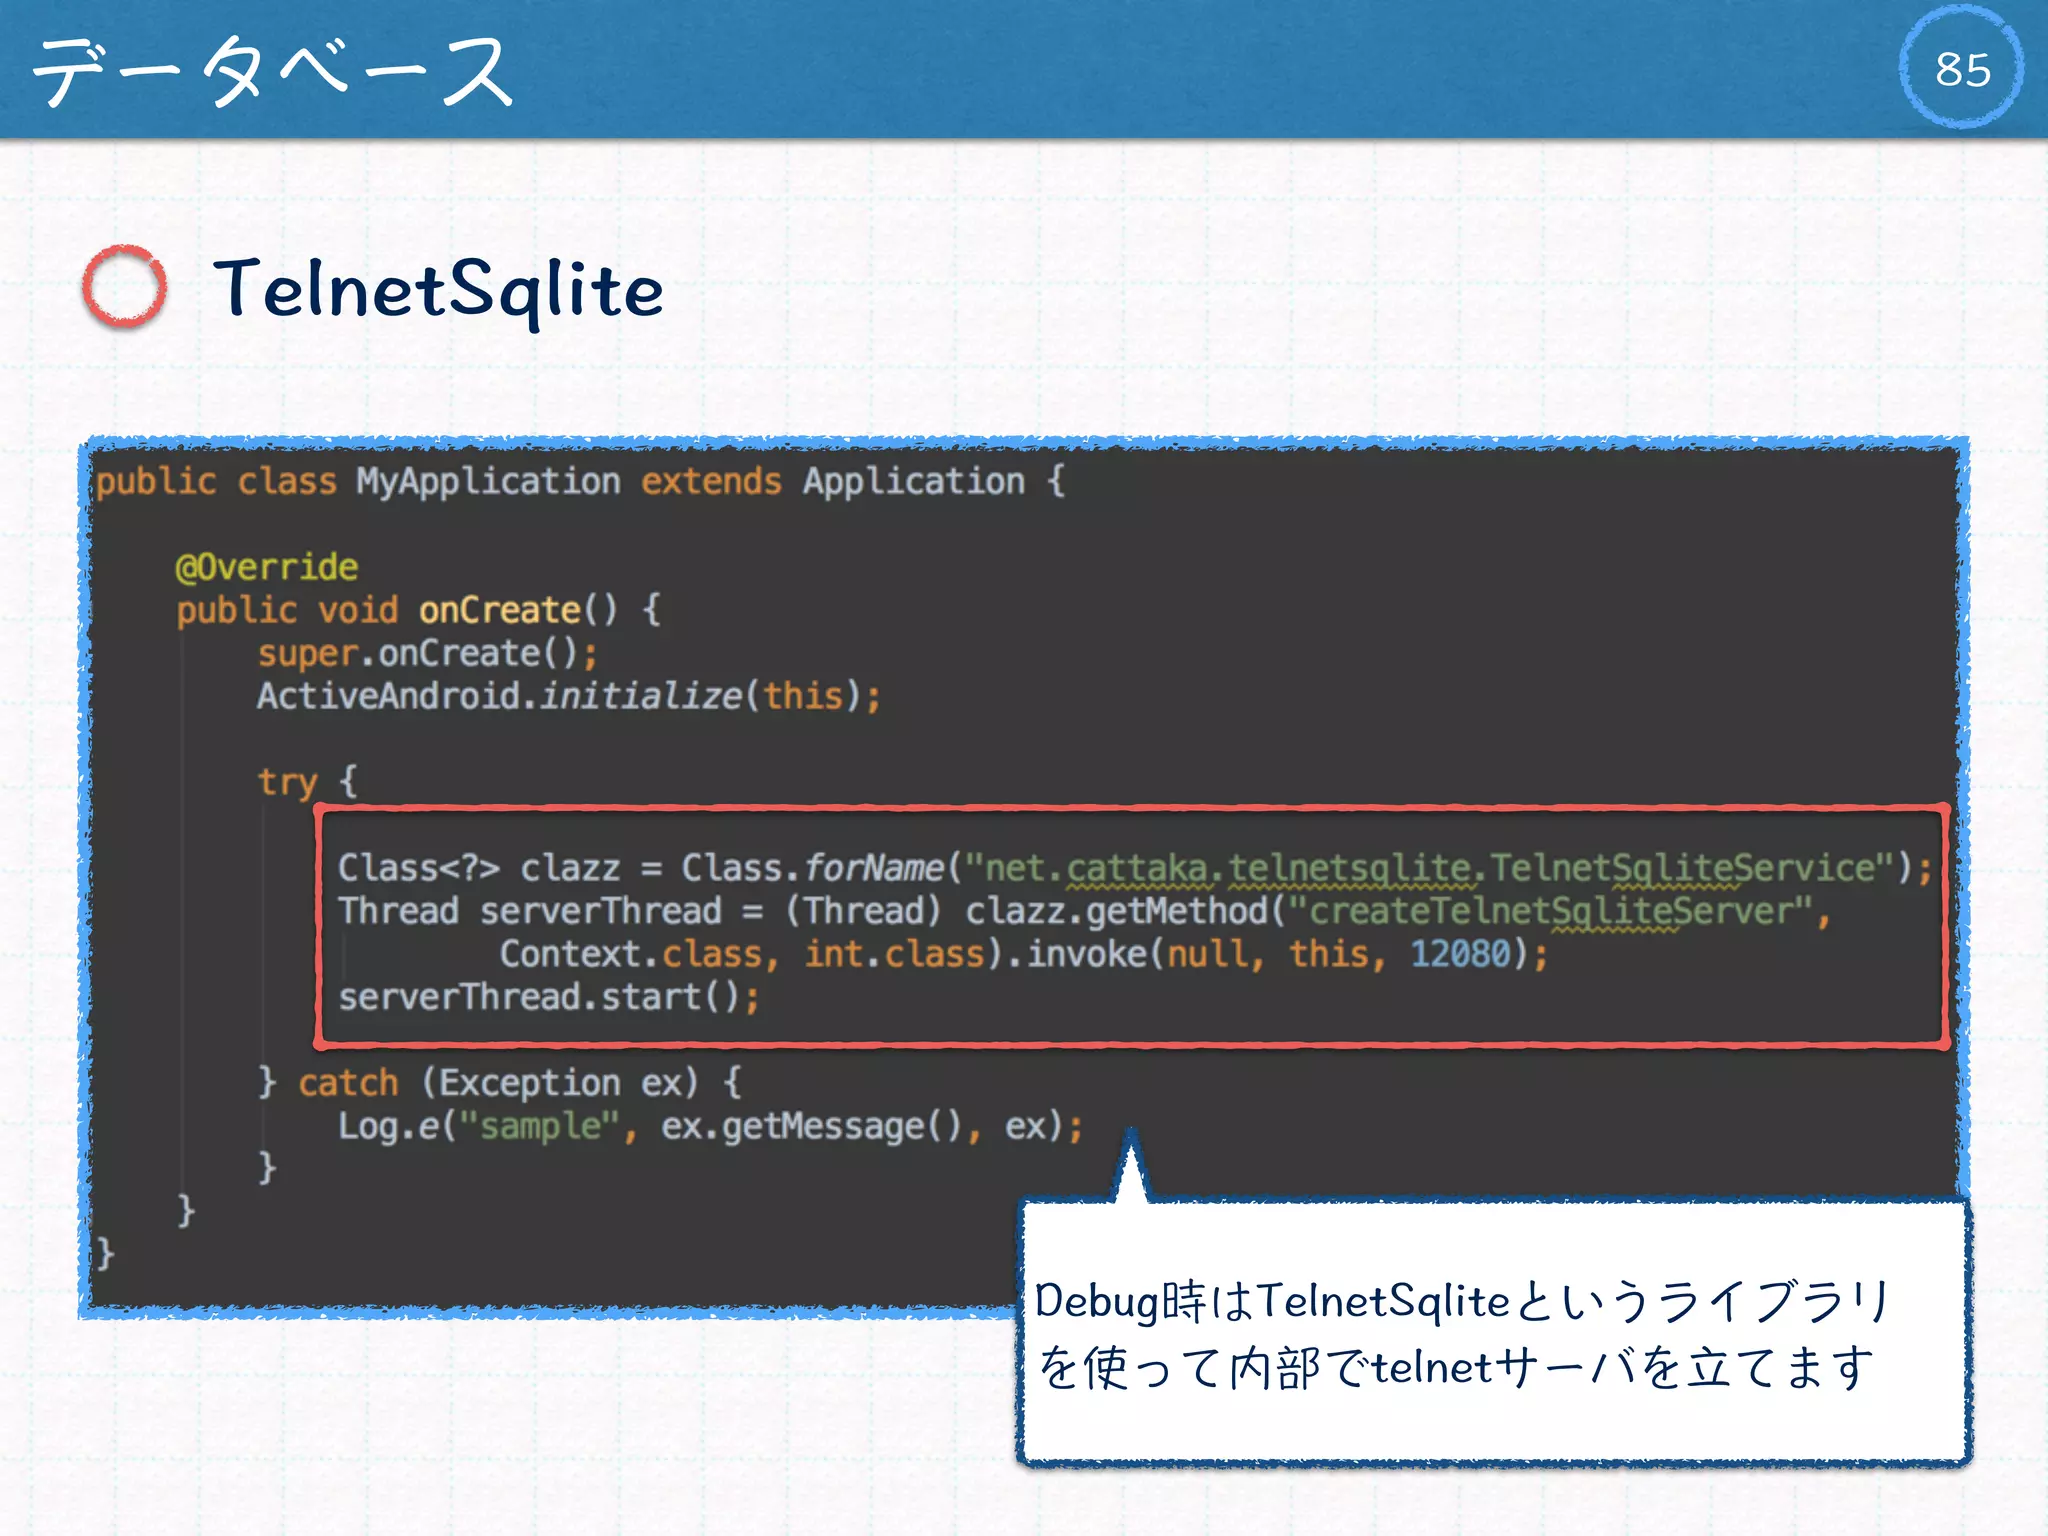Screen dimensions: 2048x1536
Task: Click the MyApplication class name
Action: (488, 481)
